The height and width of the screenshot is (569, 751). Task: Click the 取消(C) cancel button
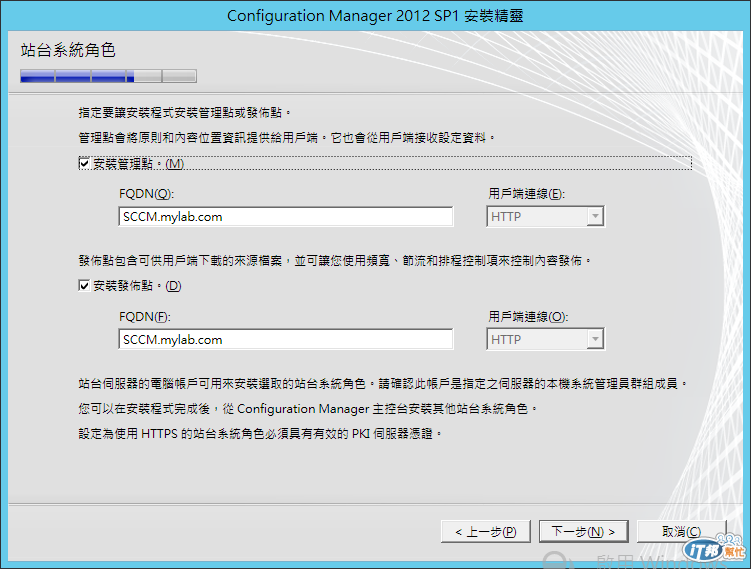682,532
